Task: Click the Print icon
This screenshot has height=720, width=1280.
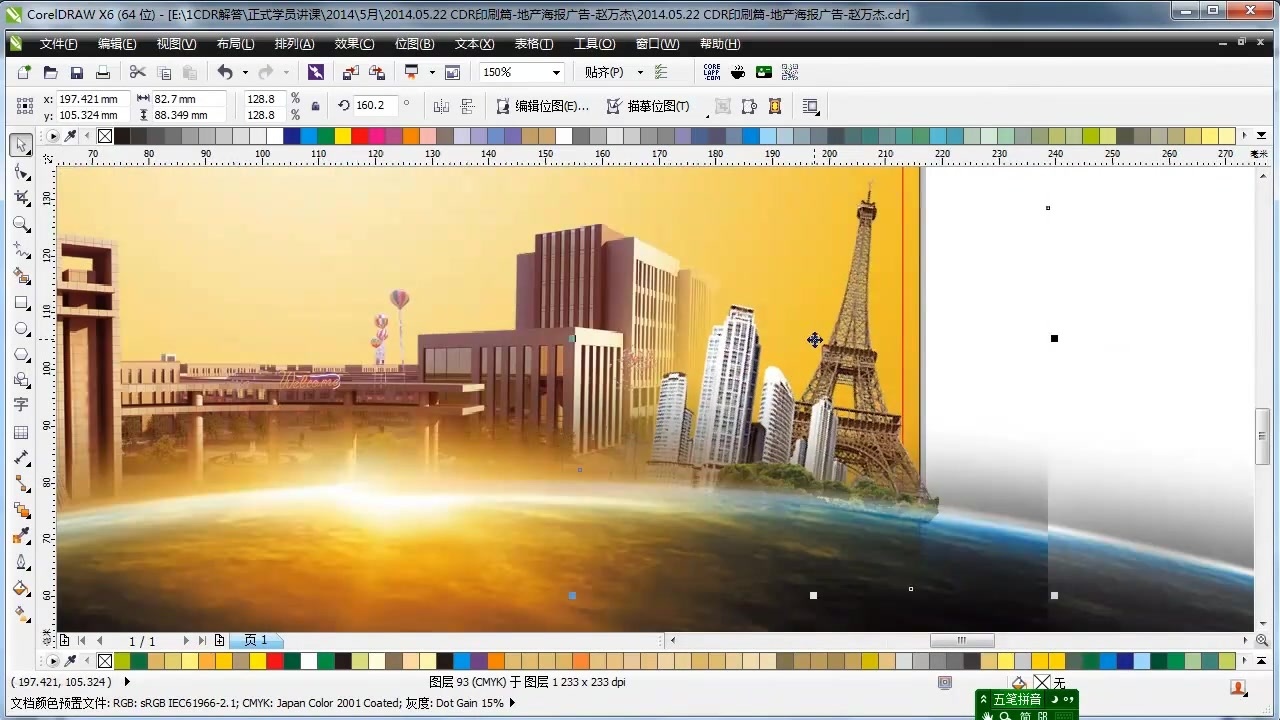Action: pos(102,72)
